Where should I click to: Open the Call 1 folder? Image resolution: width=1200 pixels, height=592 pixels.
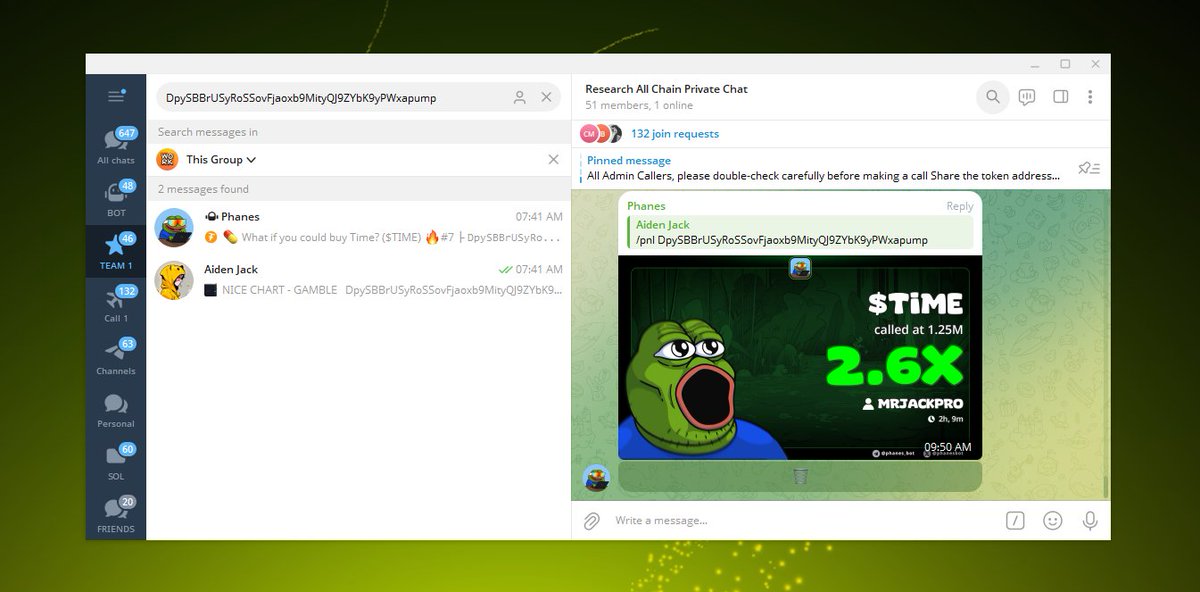[116, 305]
